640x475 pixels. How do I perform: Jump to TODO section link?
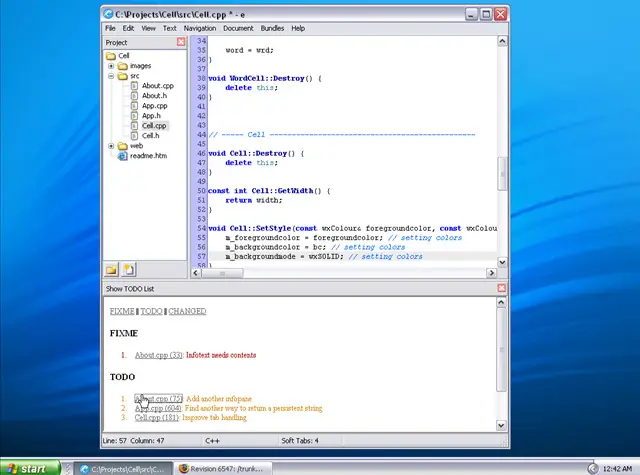[x=151, y=311]
